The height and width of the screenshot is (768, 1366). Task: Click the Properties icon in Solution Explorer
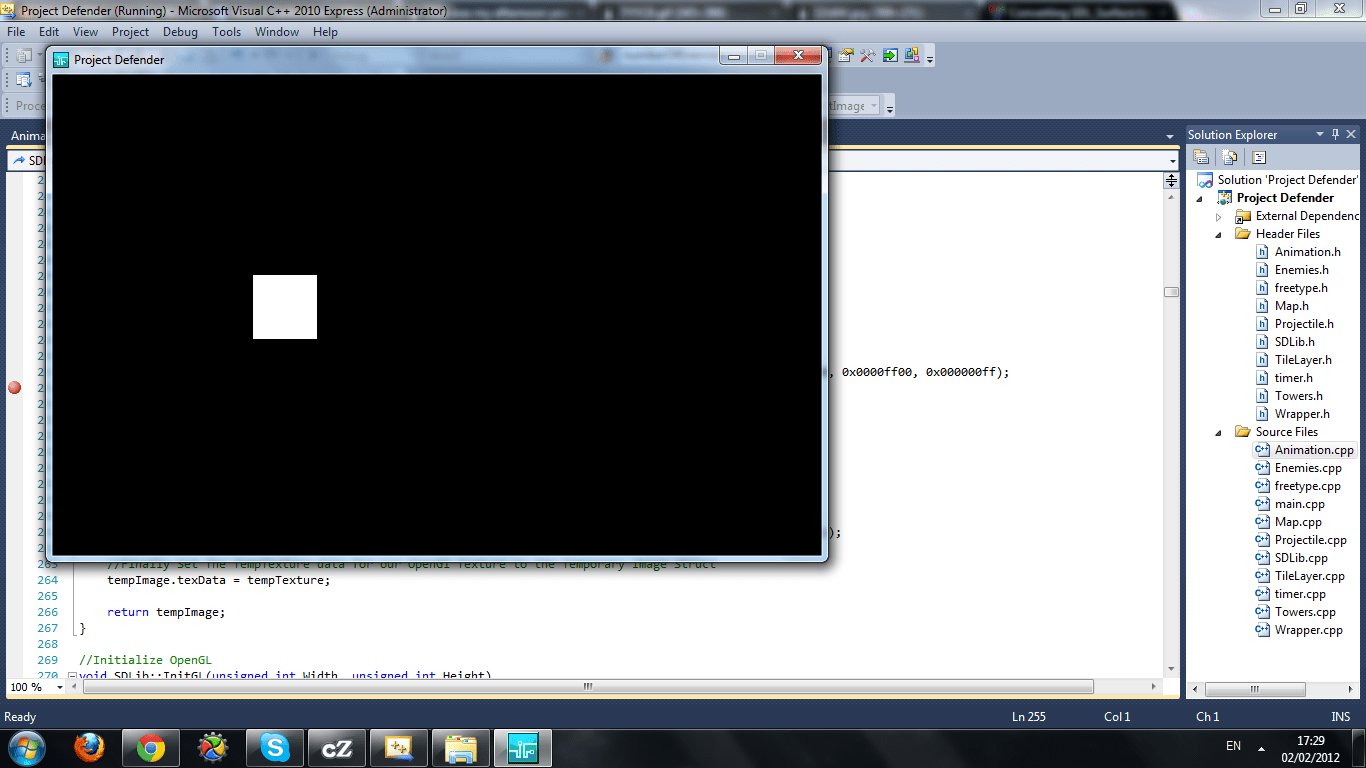coord(1201,156)
